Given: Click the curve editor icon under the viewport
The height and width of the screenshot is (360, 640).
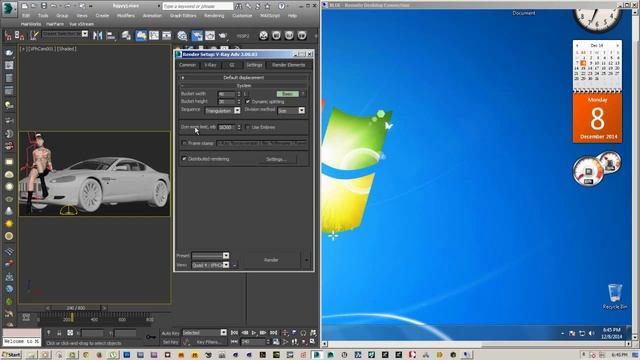Looking at the screenshot, I should (26, 317).
